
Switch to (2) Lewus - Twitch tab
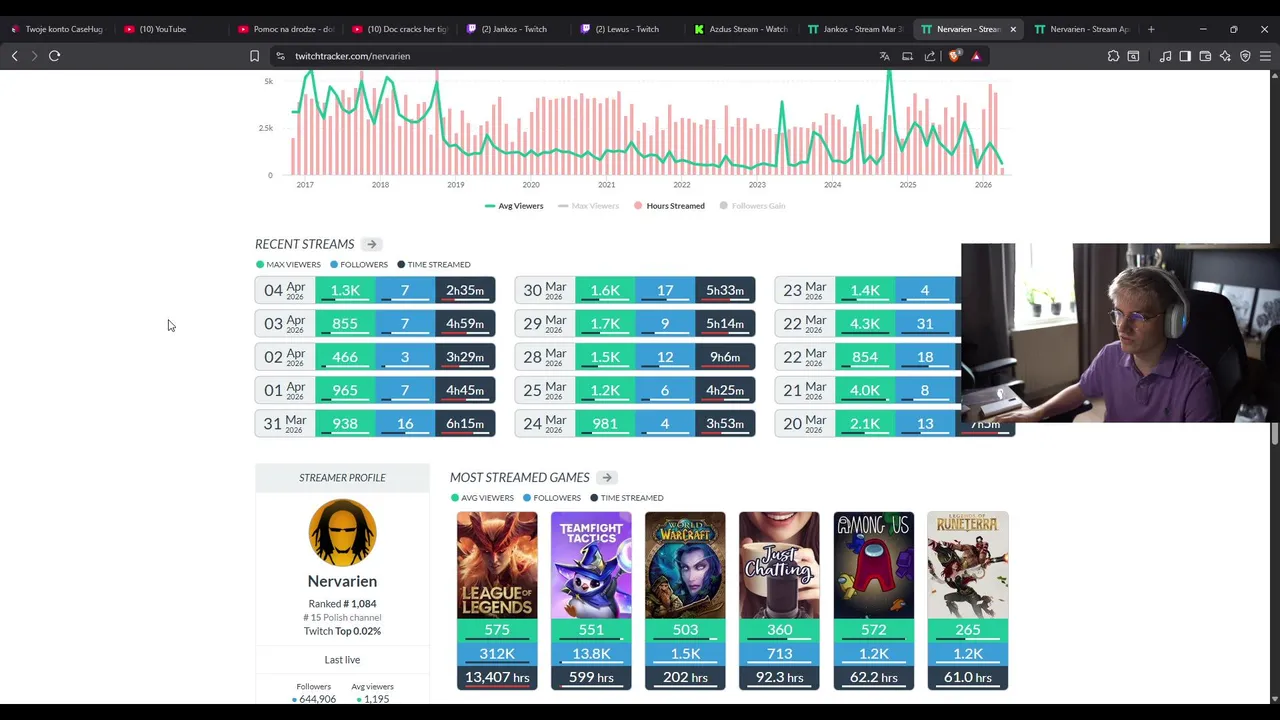click(x=628, y=29)
